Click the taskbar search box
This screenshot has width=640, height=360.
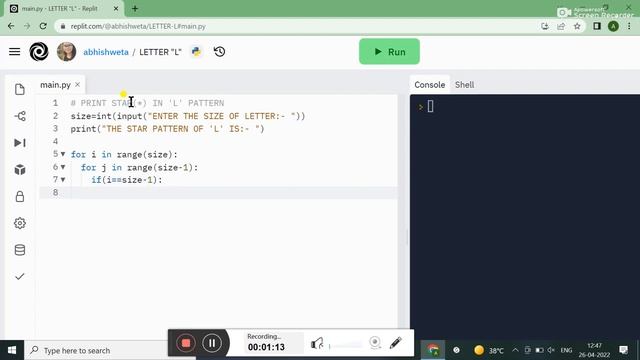tap(96, 350)
